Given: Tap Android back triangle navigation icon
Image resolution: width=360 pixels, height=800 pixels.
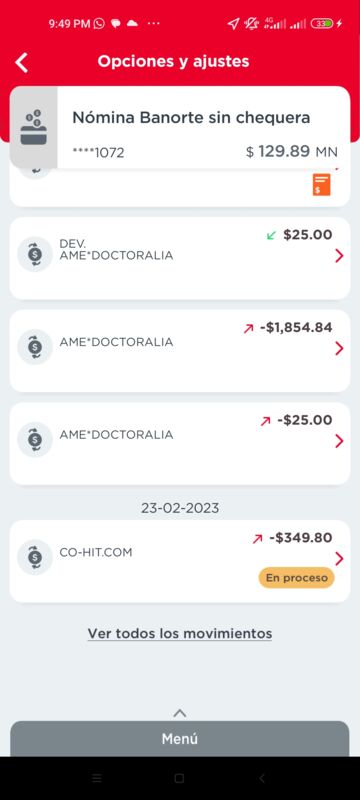Looking at the screenshot, I should point(262,778).
